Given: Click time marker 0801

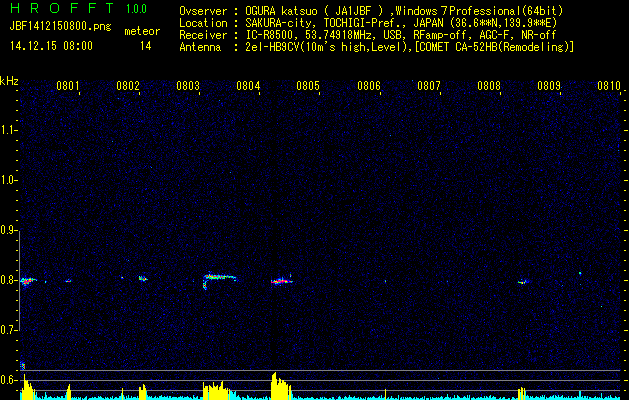Looking at the screenshot, I should 68,86.
